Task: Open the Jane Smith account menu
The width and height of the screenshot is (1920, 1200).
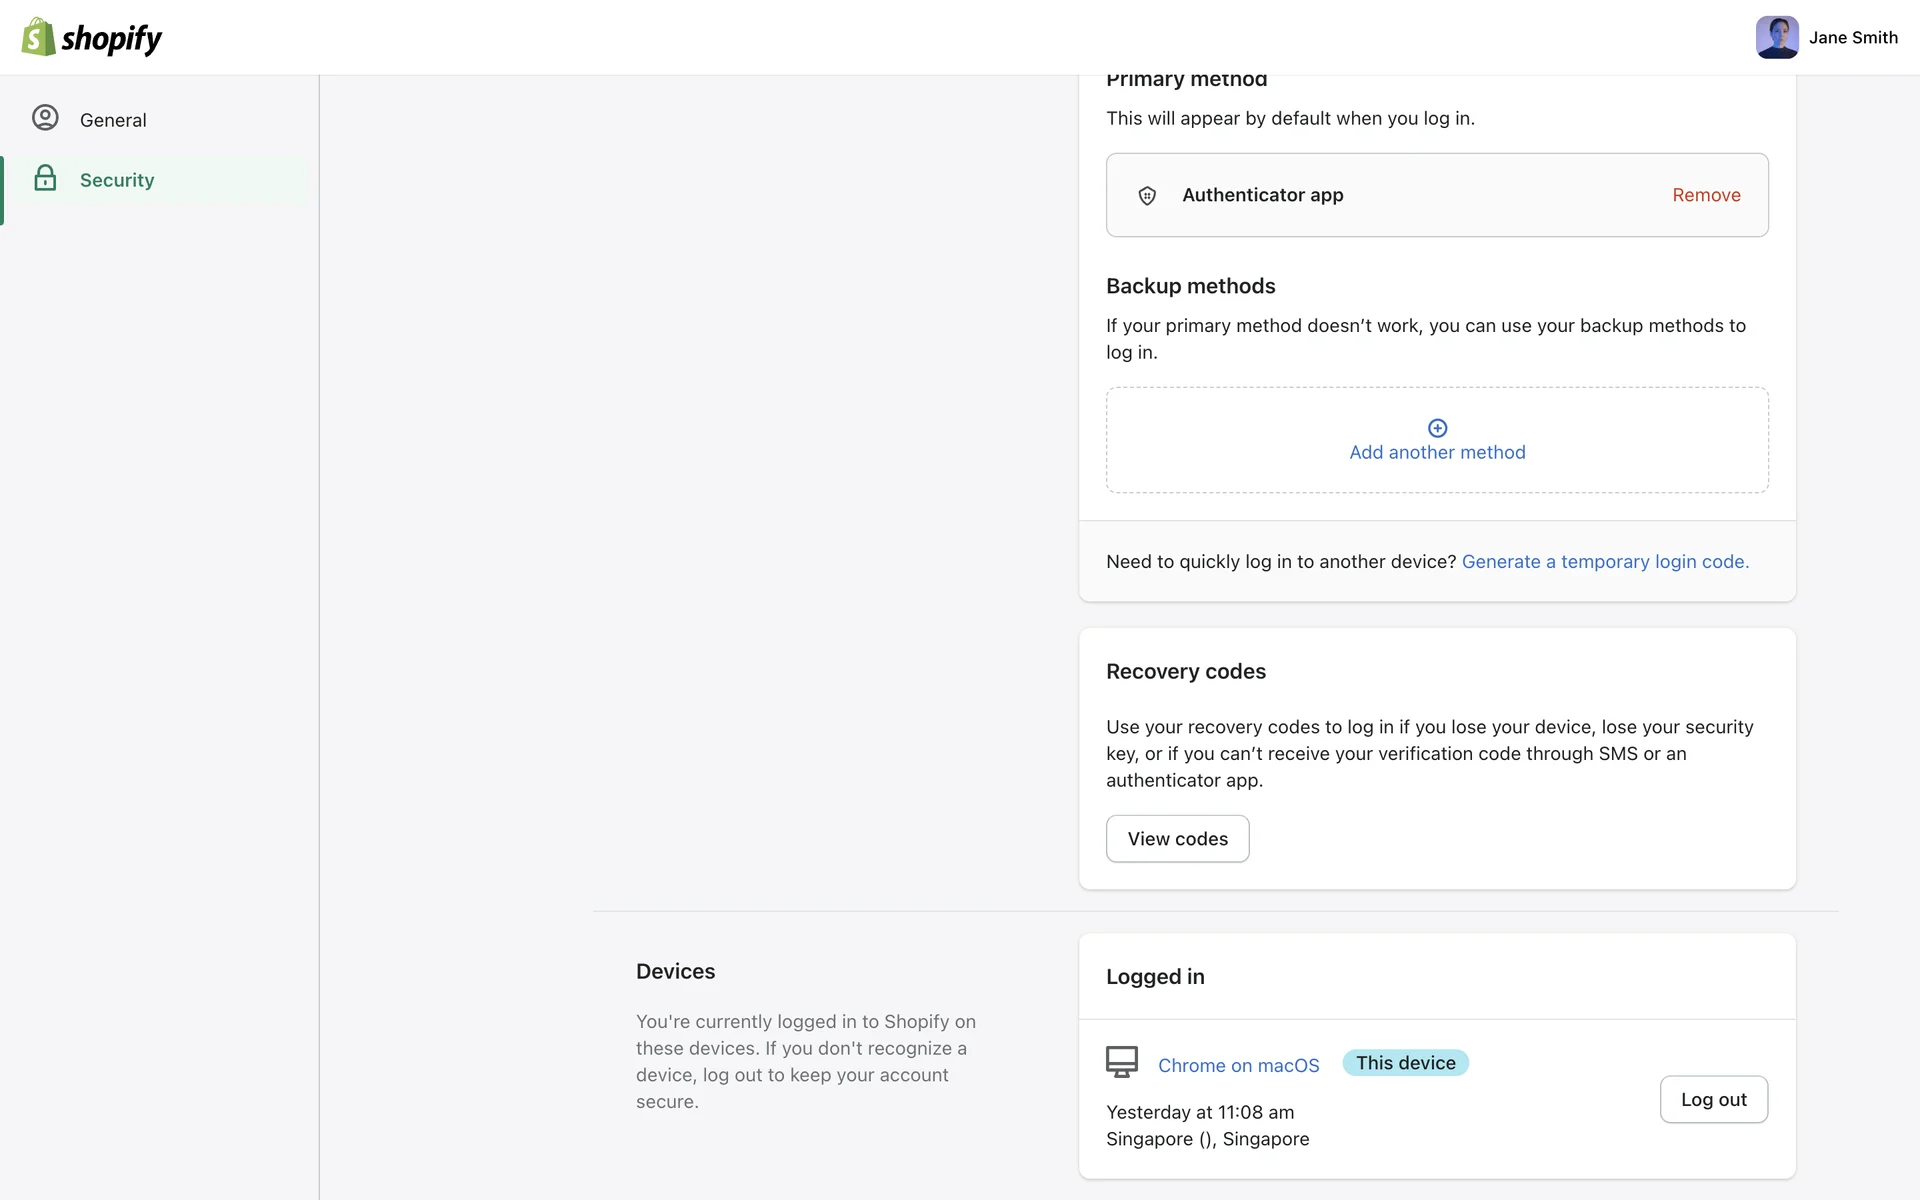Action: (x=1852, y=37)
